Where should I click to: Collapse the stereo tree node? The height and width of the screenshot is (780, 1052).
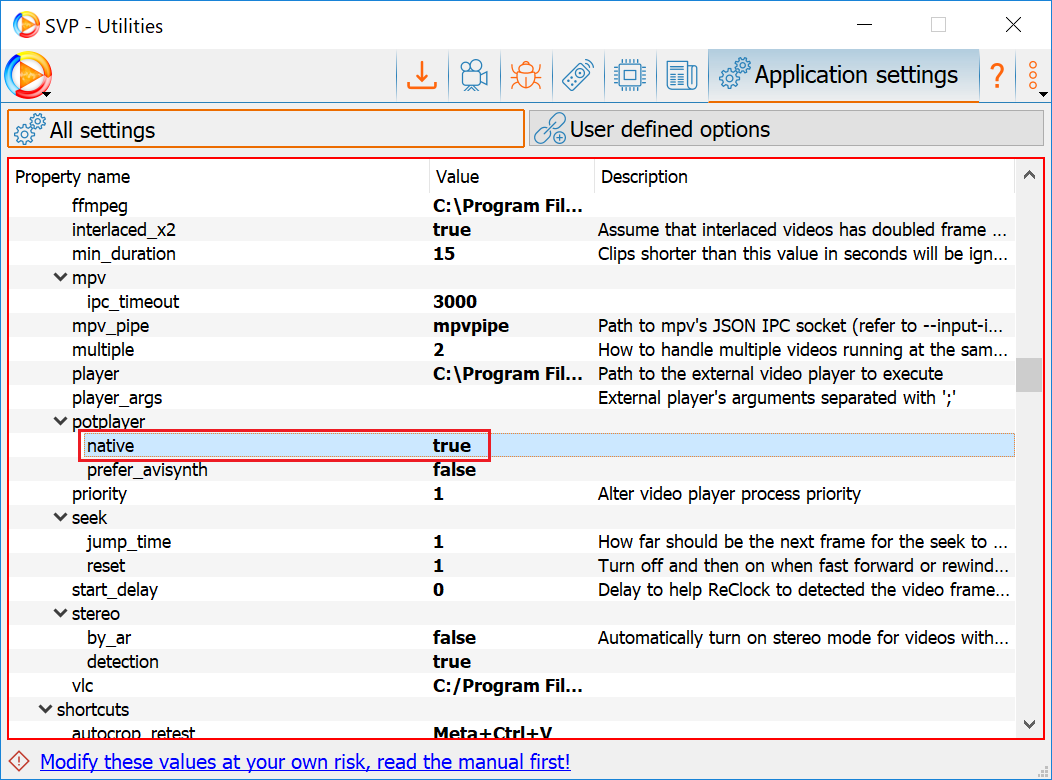pyautogui.click(x=60, y=613)
